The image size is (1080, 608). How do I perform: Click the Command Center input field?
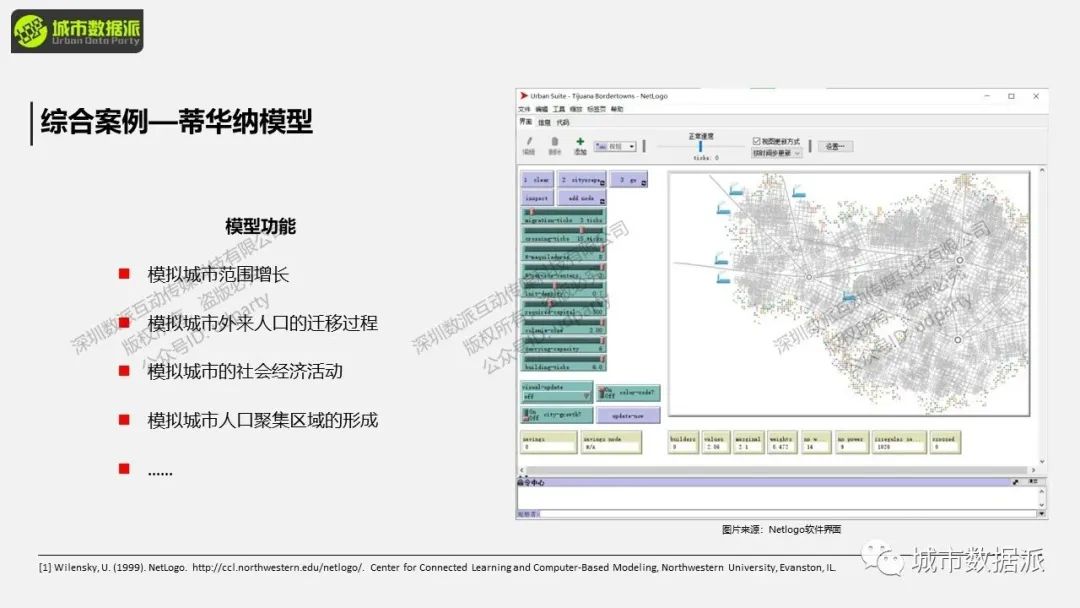click(789, 514)
